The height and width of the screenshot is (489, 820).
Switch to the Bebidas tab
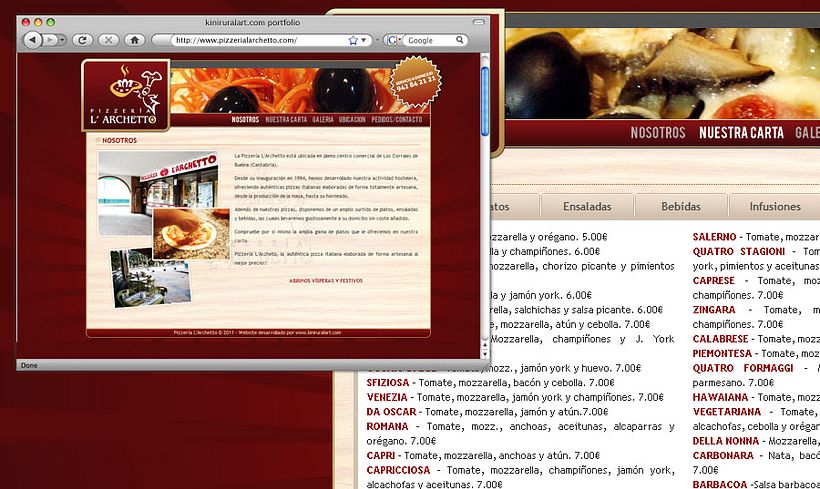[x=681, y=207]
